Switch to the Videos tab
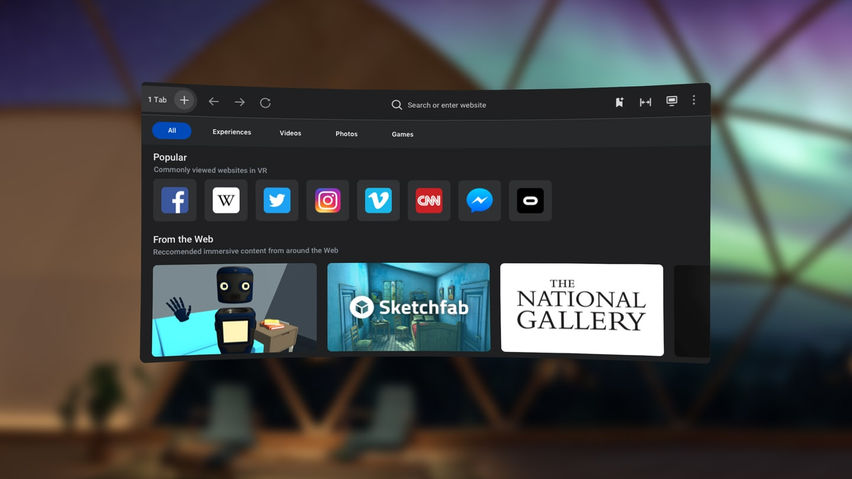 pyautogui.click(x=290, y=133)
